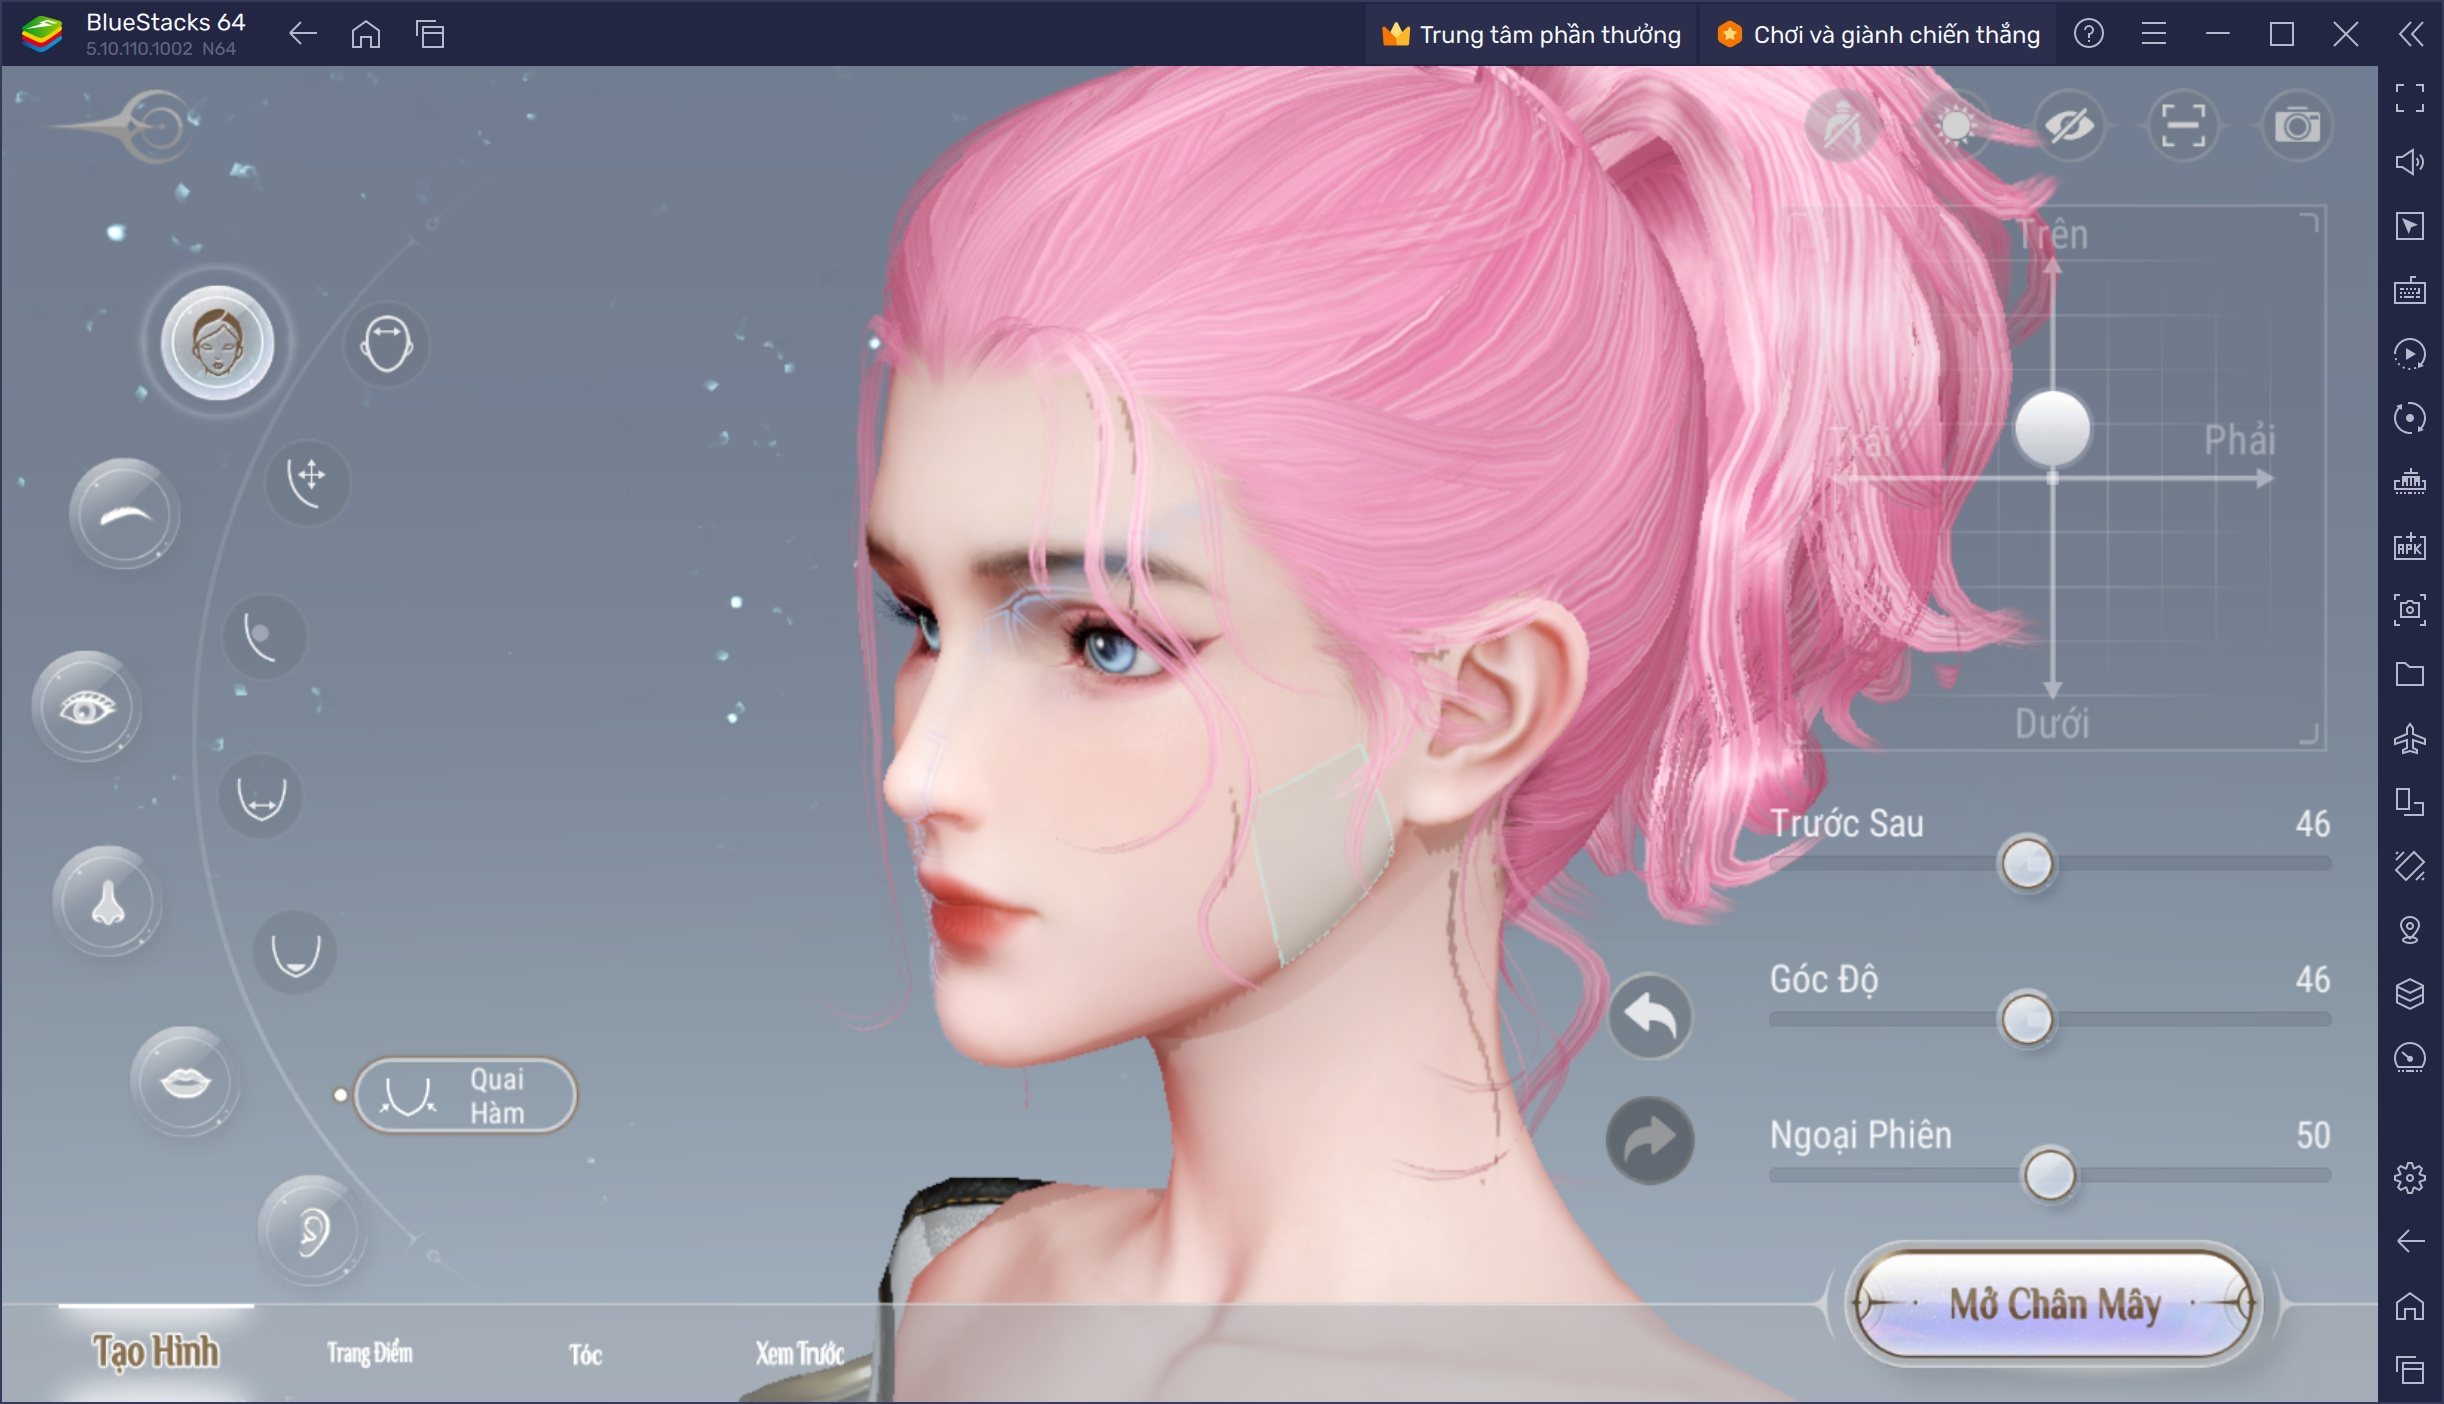Open the ear editing category
The image size is (2444, 1404).
pyautogui.click(x=313, y=1231)
